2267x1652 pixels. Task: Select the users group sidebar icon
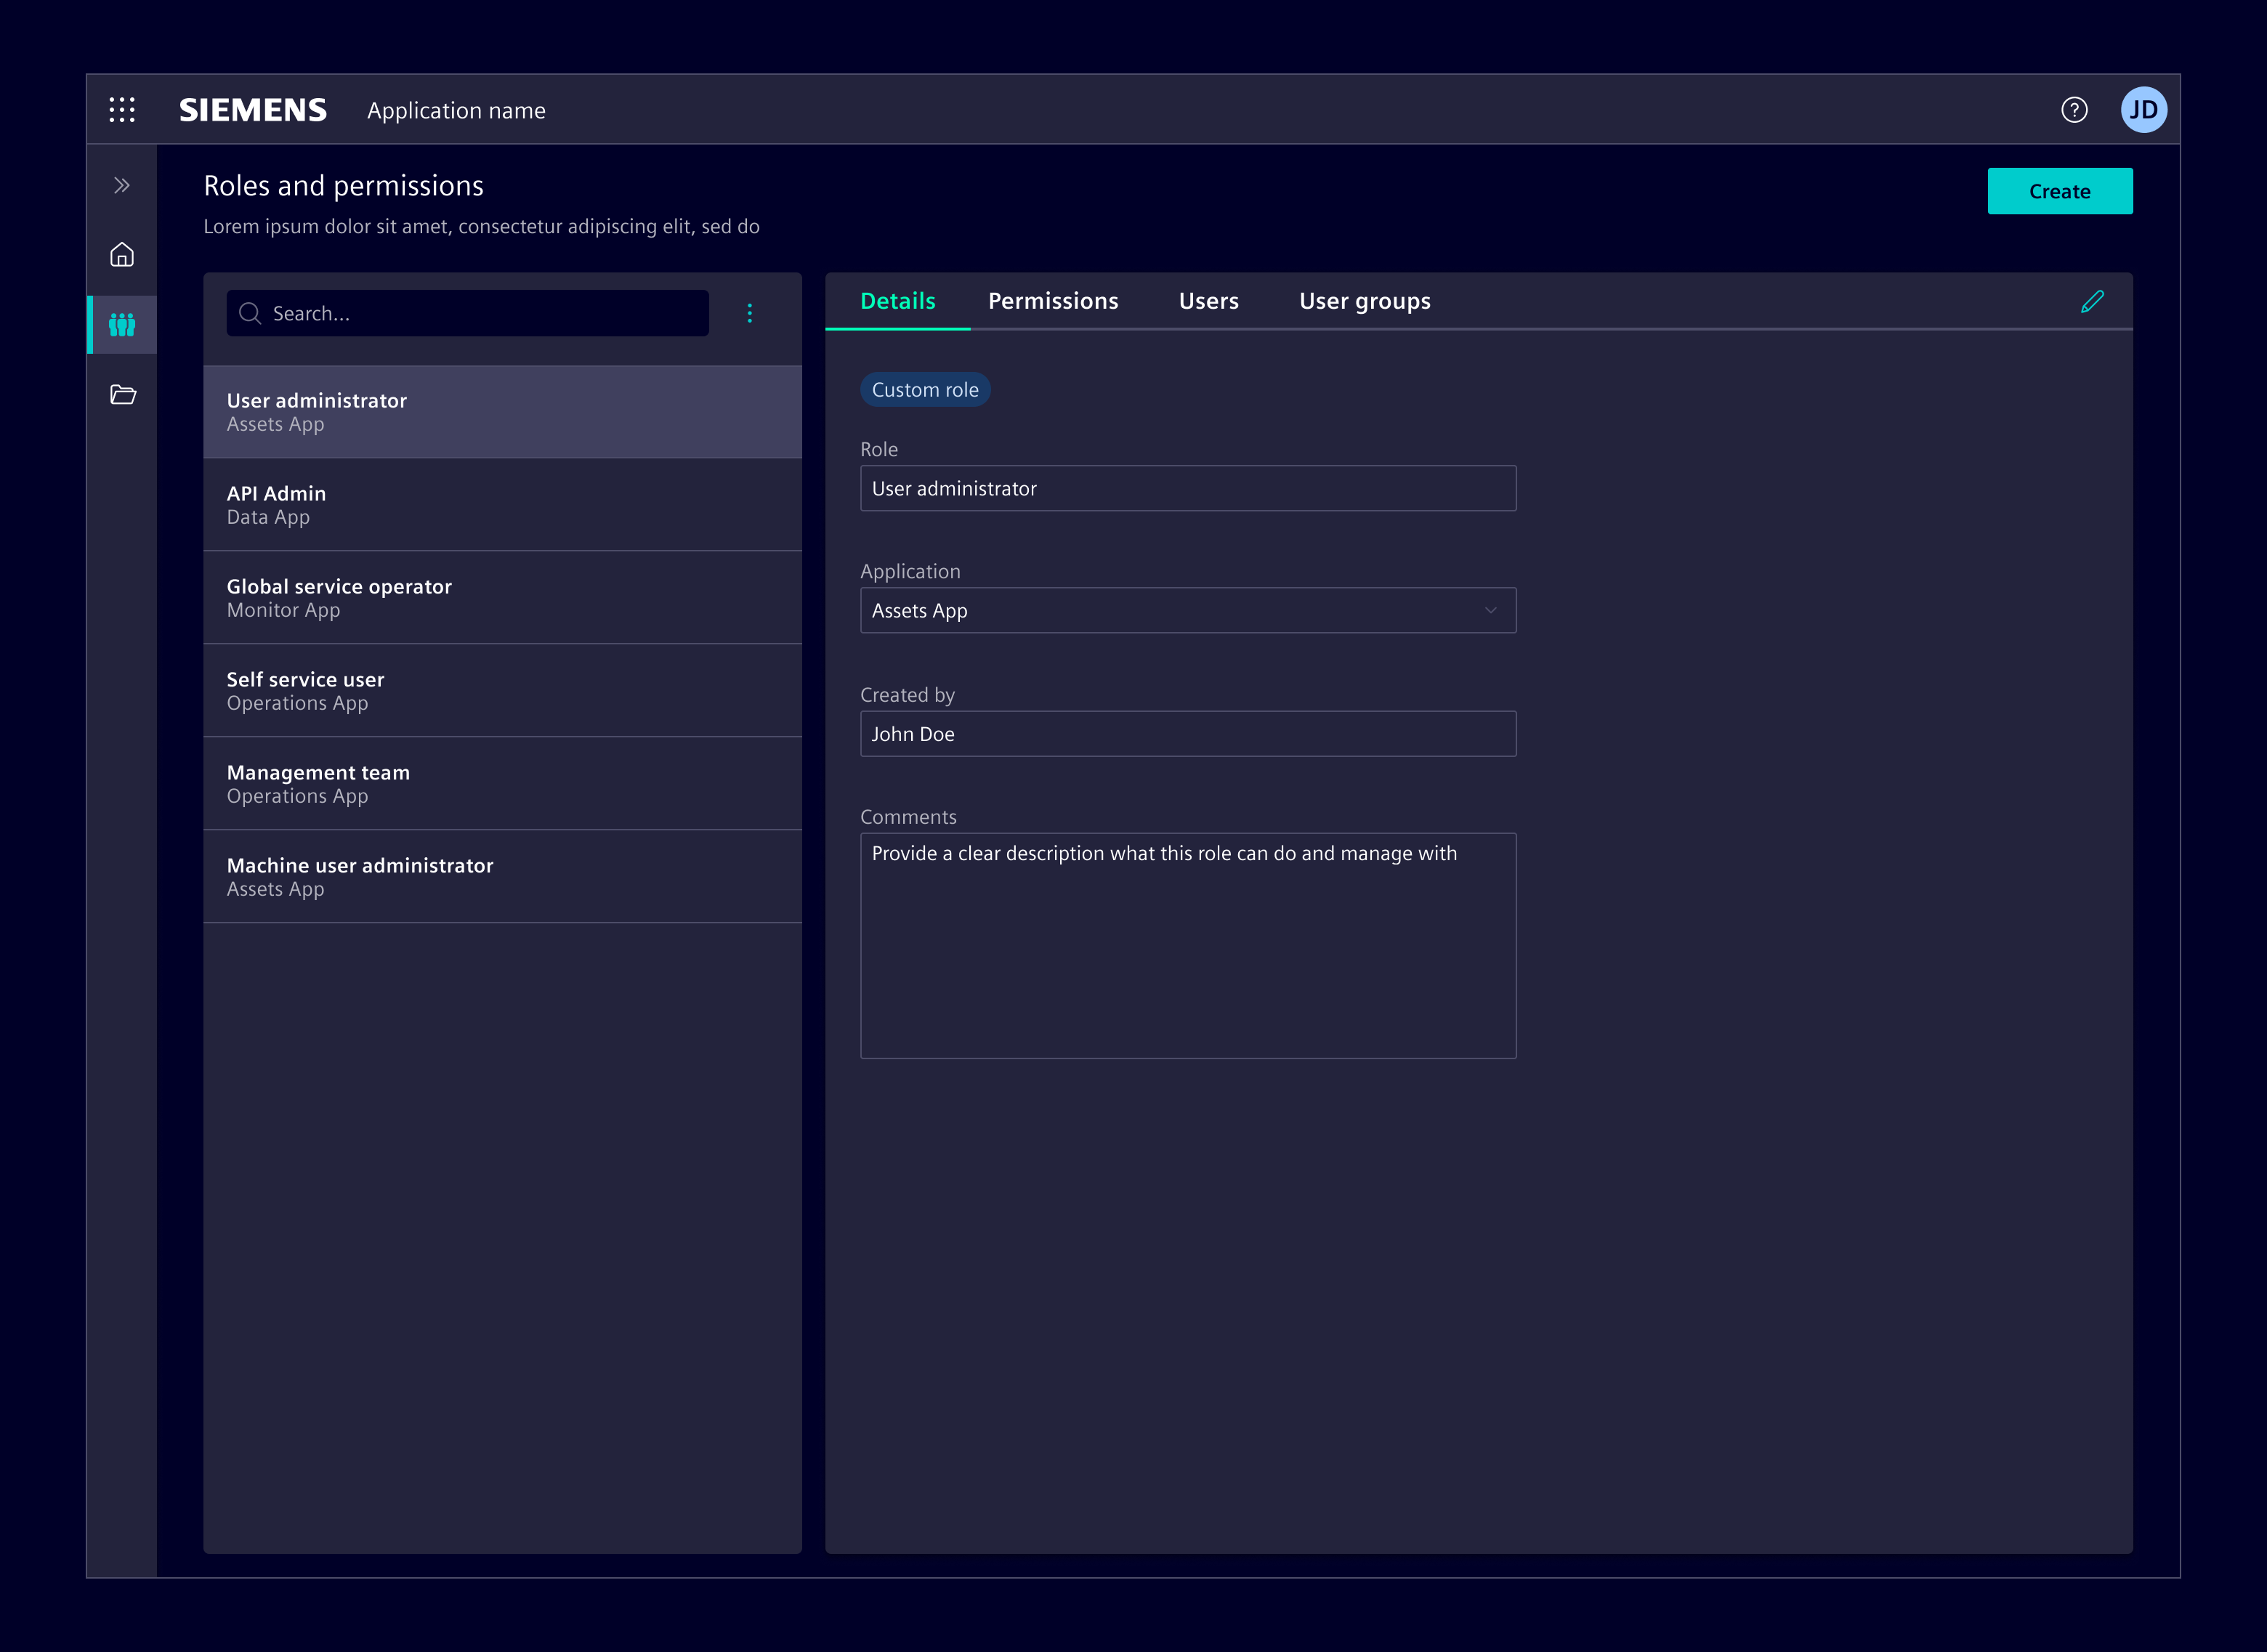[122, 325]
